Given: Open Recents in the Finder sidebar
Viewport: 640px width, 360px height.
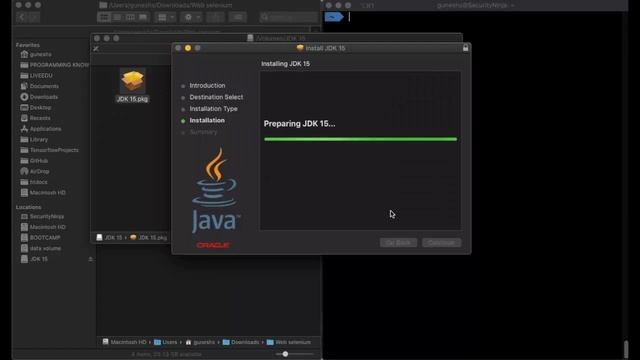Looking at the screenshot, I should pyautogui.click(x=36, y=118).
